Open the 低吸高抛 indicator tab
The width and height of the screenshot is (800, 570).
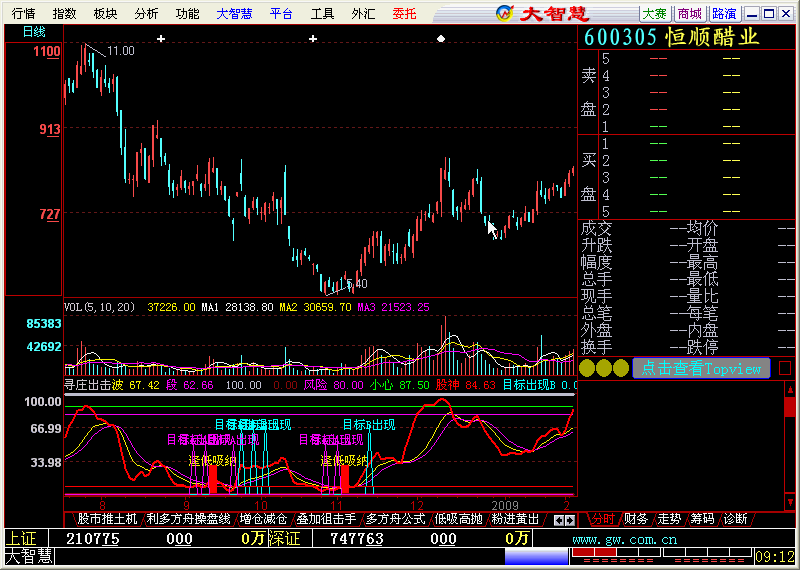[459, 519]
